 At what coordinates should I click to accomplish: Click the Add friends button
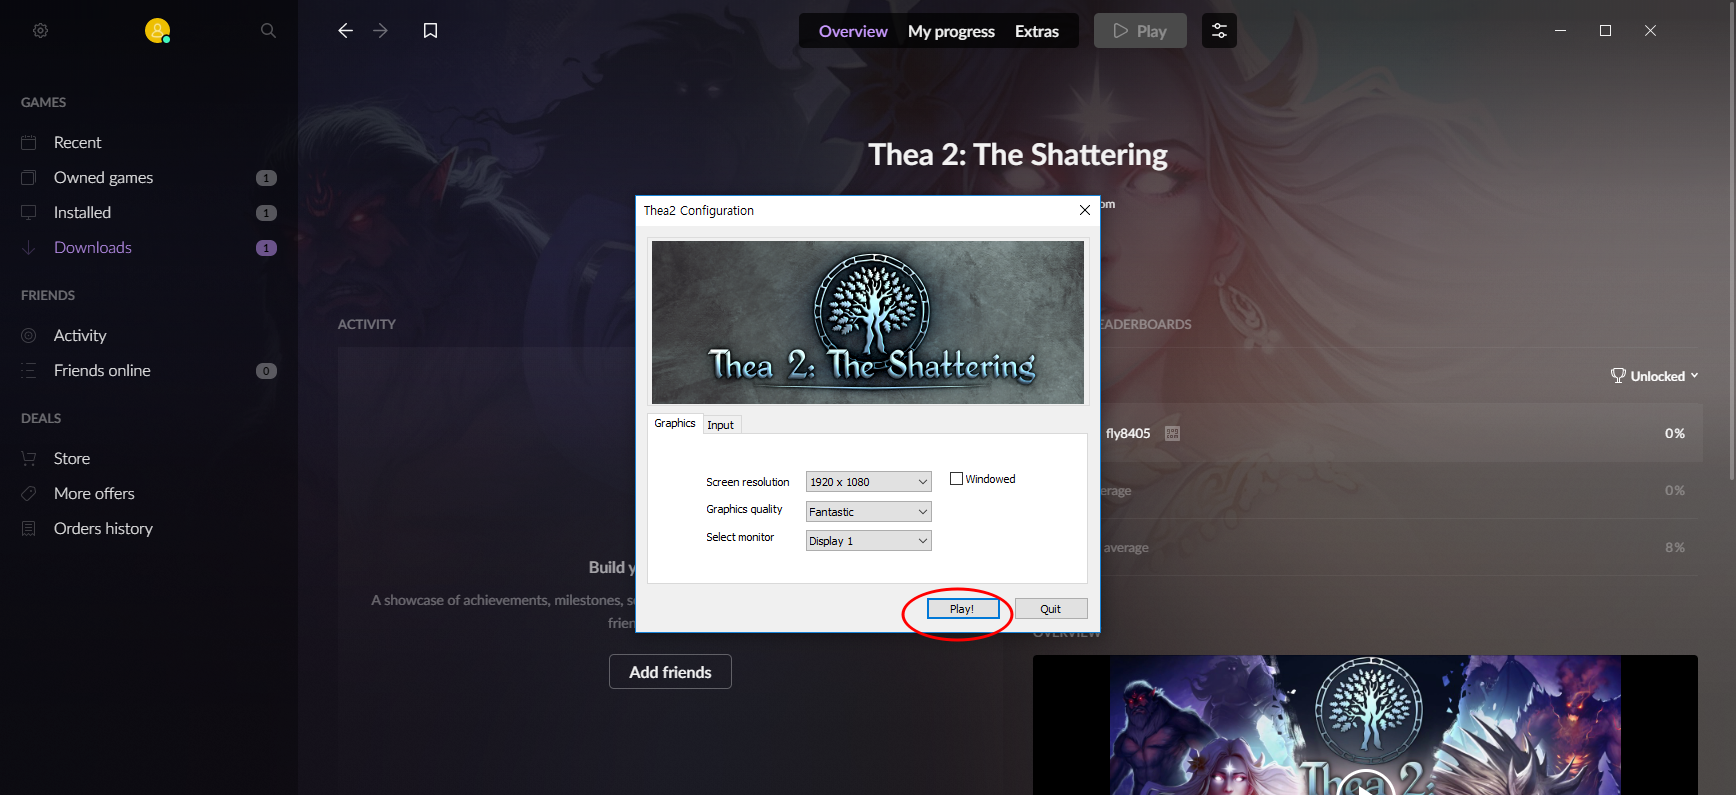coord(670,672)
